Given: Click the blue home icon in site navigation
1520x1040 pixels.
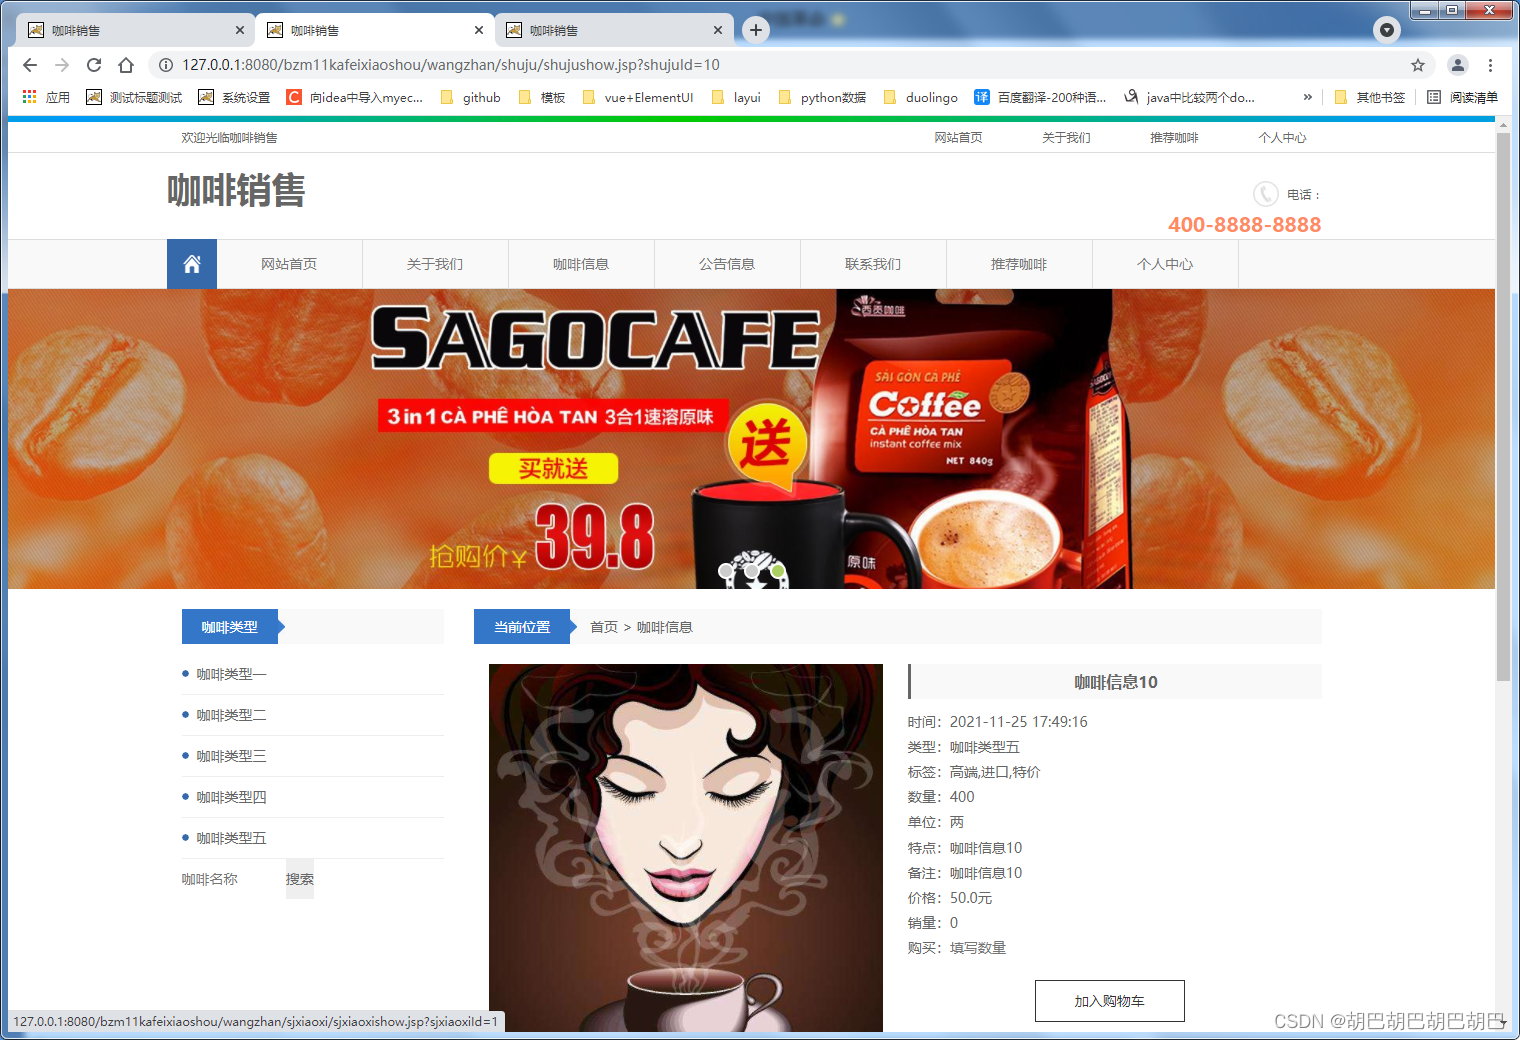Looking at the screenshot, I should coord(192,264).
